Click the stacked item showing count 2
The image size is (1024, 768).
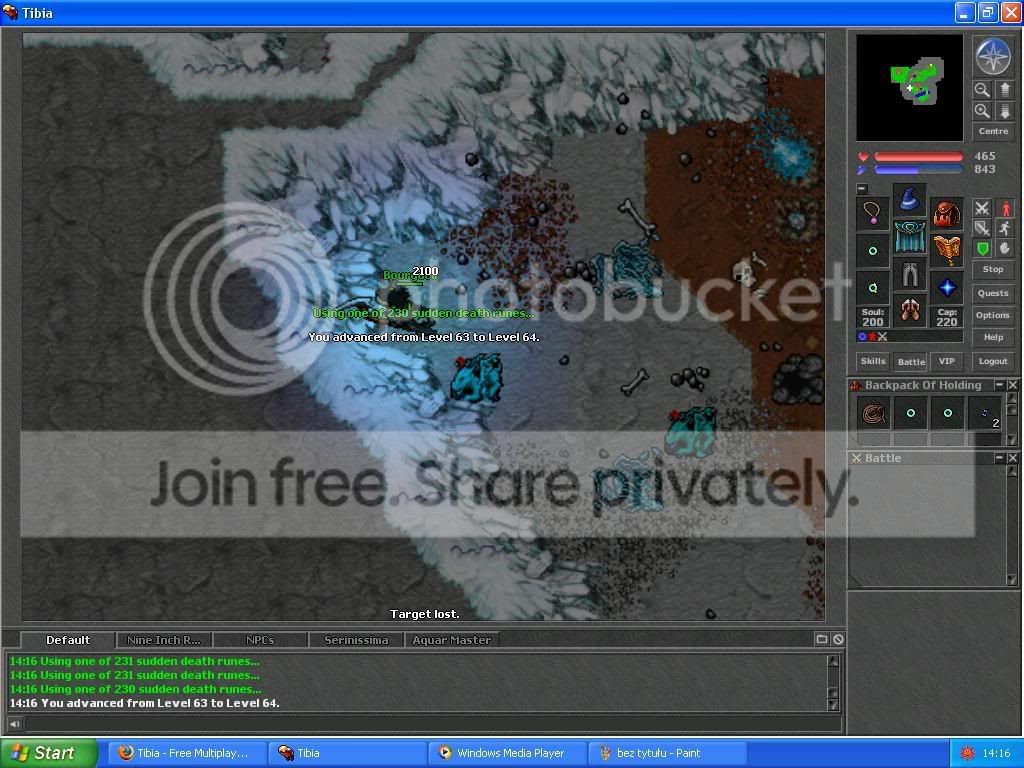(x=985, y=413)
